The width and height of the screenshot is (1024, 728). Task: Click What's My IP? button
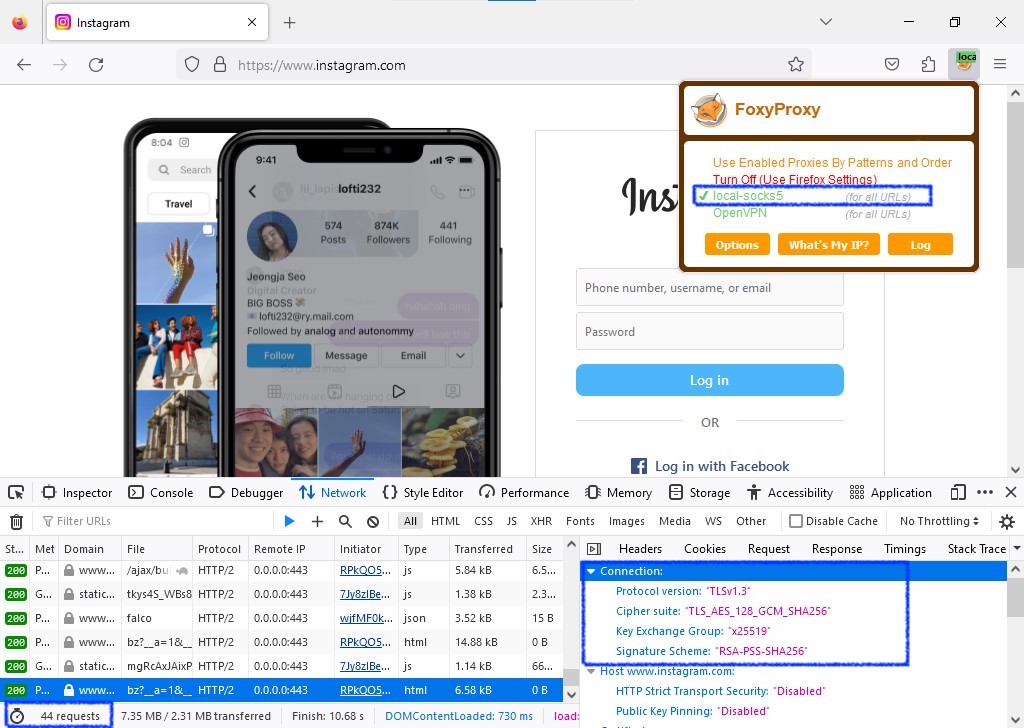pos(828,245)
